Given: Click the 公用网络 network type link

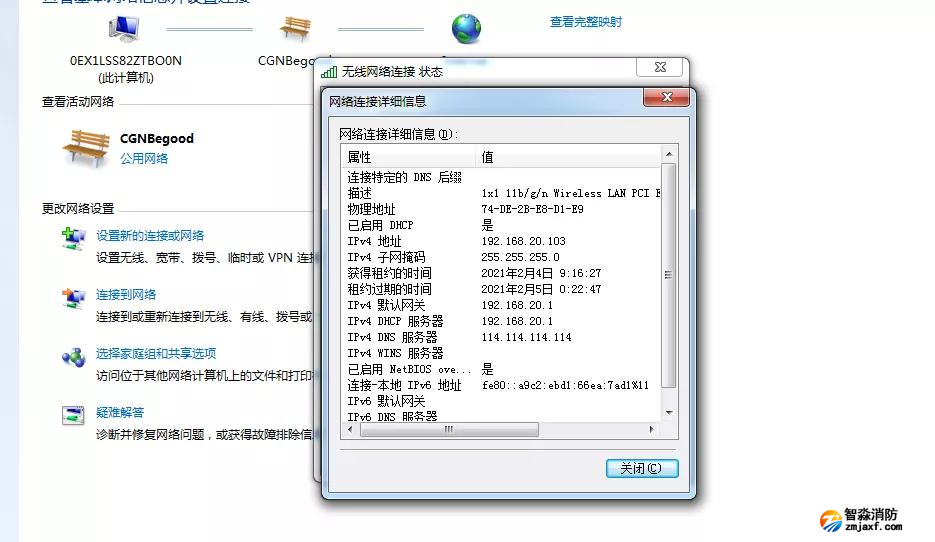Looking at the screenshot, I should 144,158.
